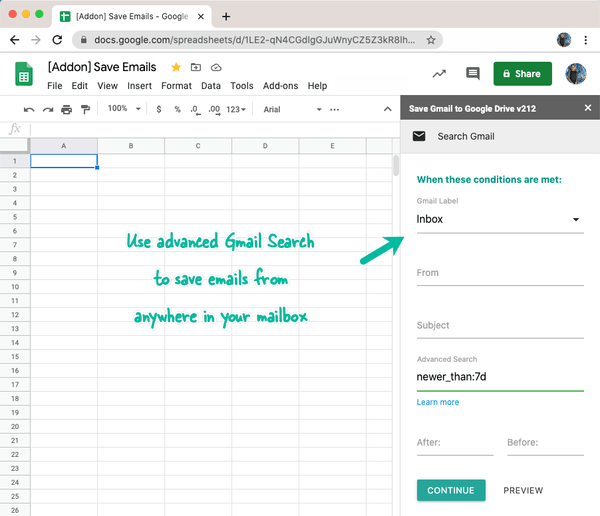Select column D header
Image resolution: width=600 pixels, height=516 pixels.
click(x=265, y=146)
